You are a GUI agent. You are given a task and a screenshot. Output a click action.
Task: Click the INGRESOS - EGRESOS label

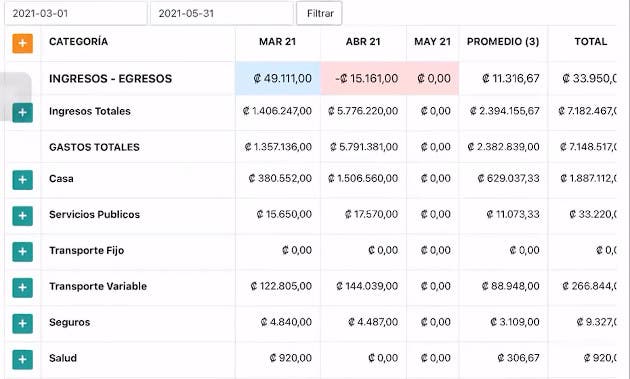110,78
